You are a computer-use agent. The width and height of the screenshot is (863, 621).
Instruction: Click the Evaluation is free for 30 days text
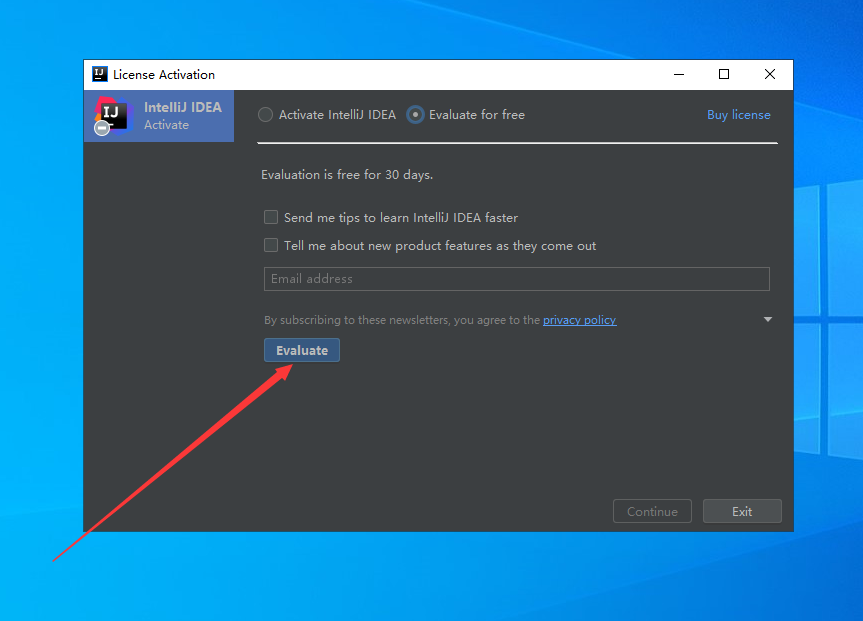[x=347, y=175]
